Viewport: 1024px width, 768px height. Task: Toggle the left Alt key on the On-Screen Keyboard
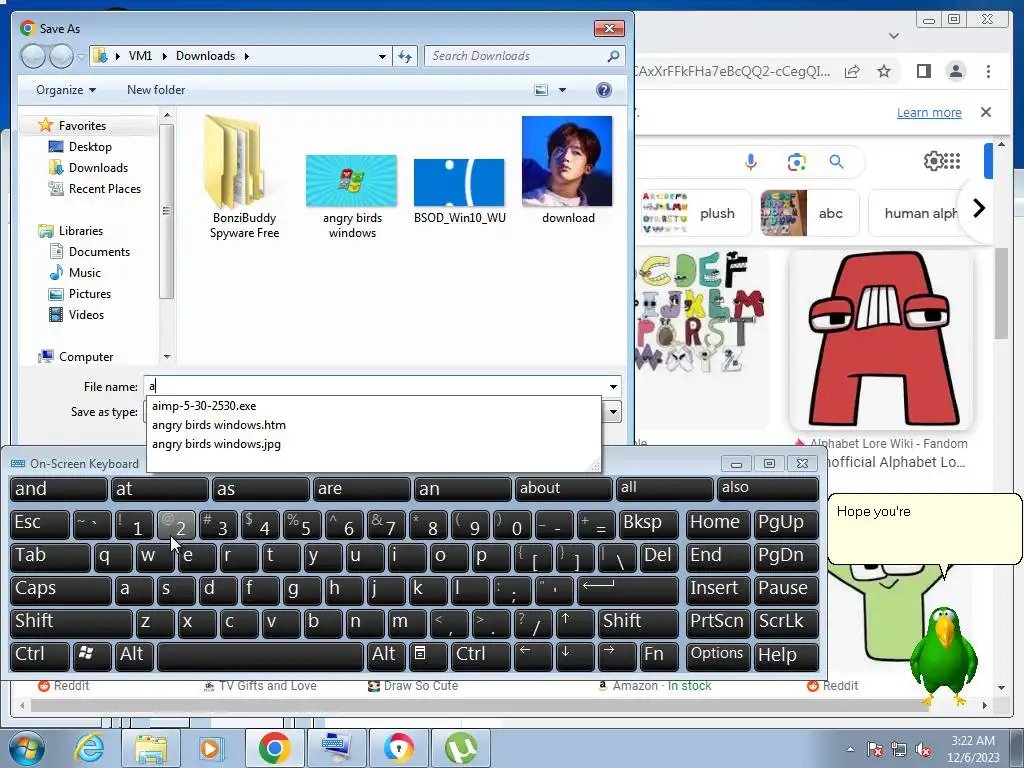134,655
